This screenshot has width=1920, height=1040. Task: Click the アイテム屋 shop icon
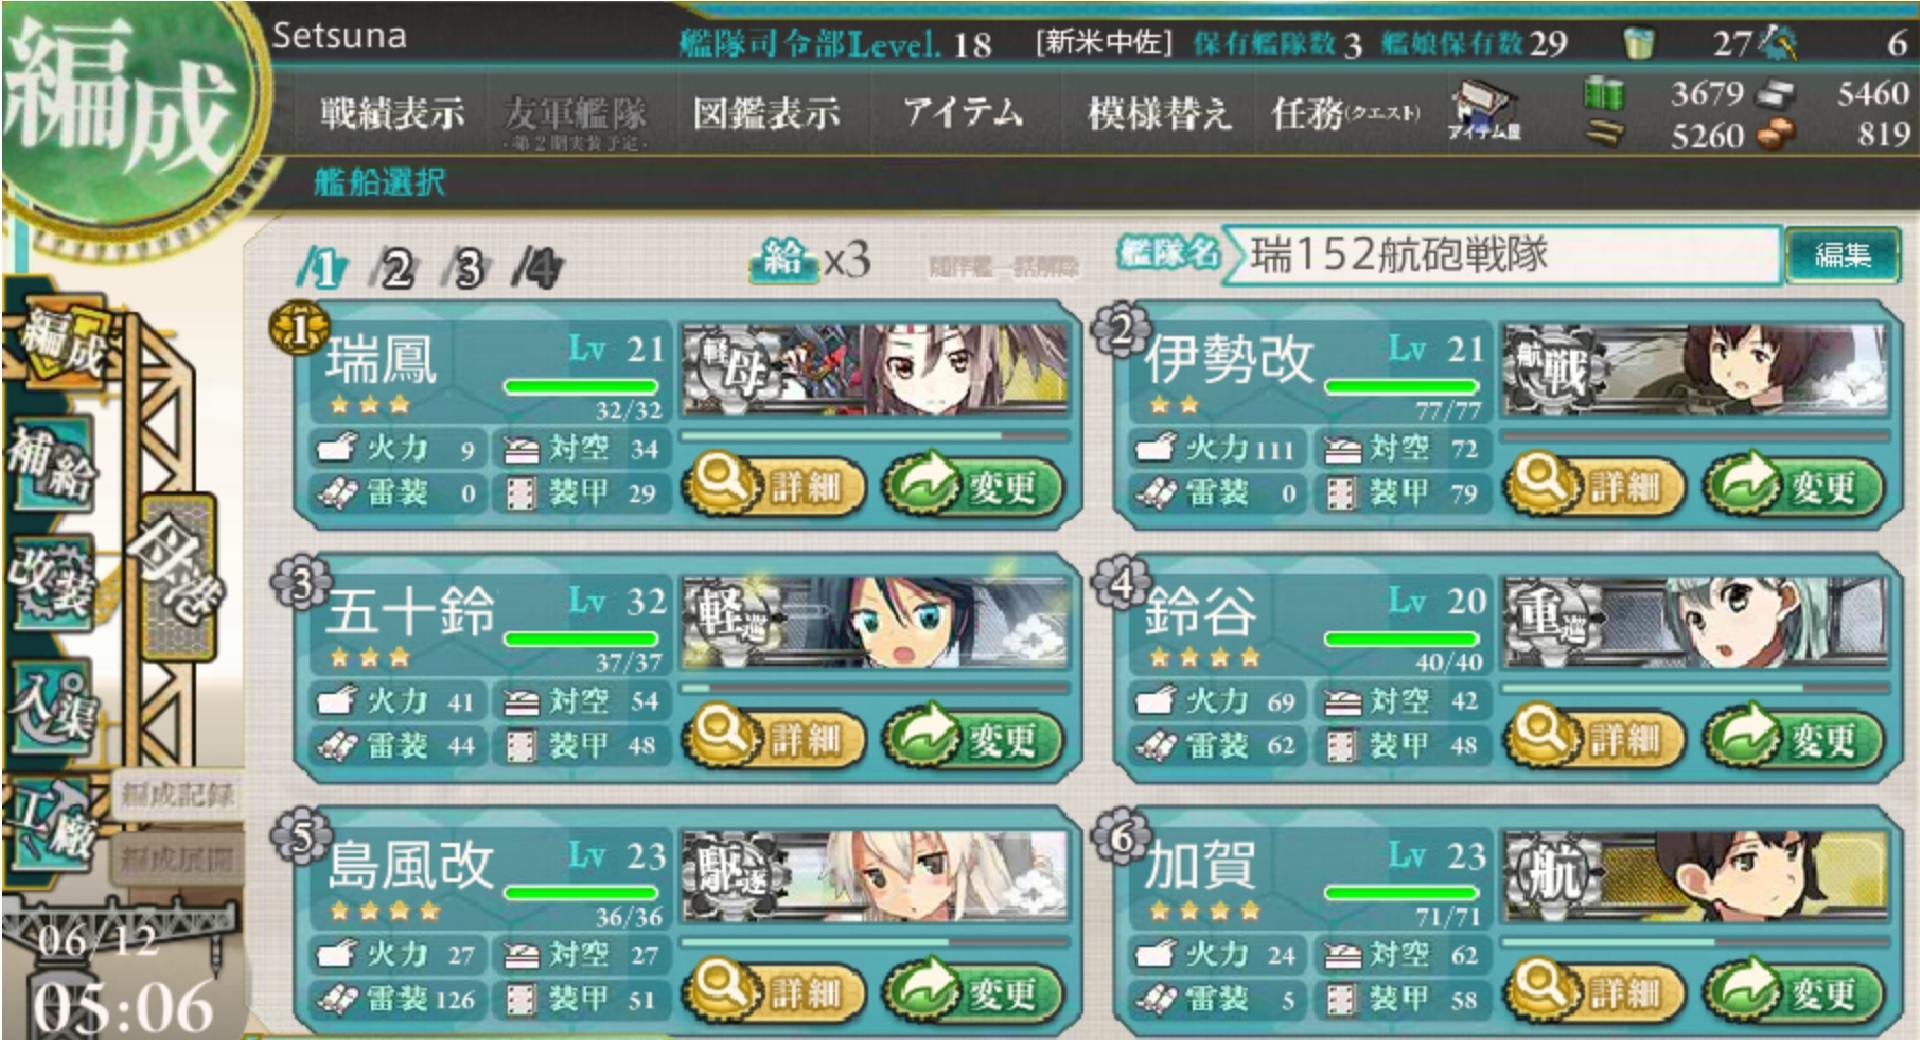coord(1486,111)
